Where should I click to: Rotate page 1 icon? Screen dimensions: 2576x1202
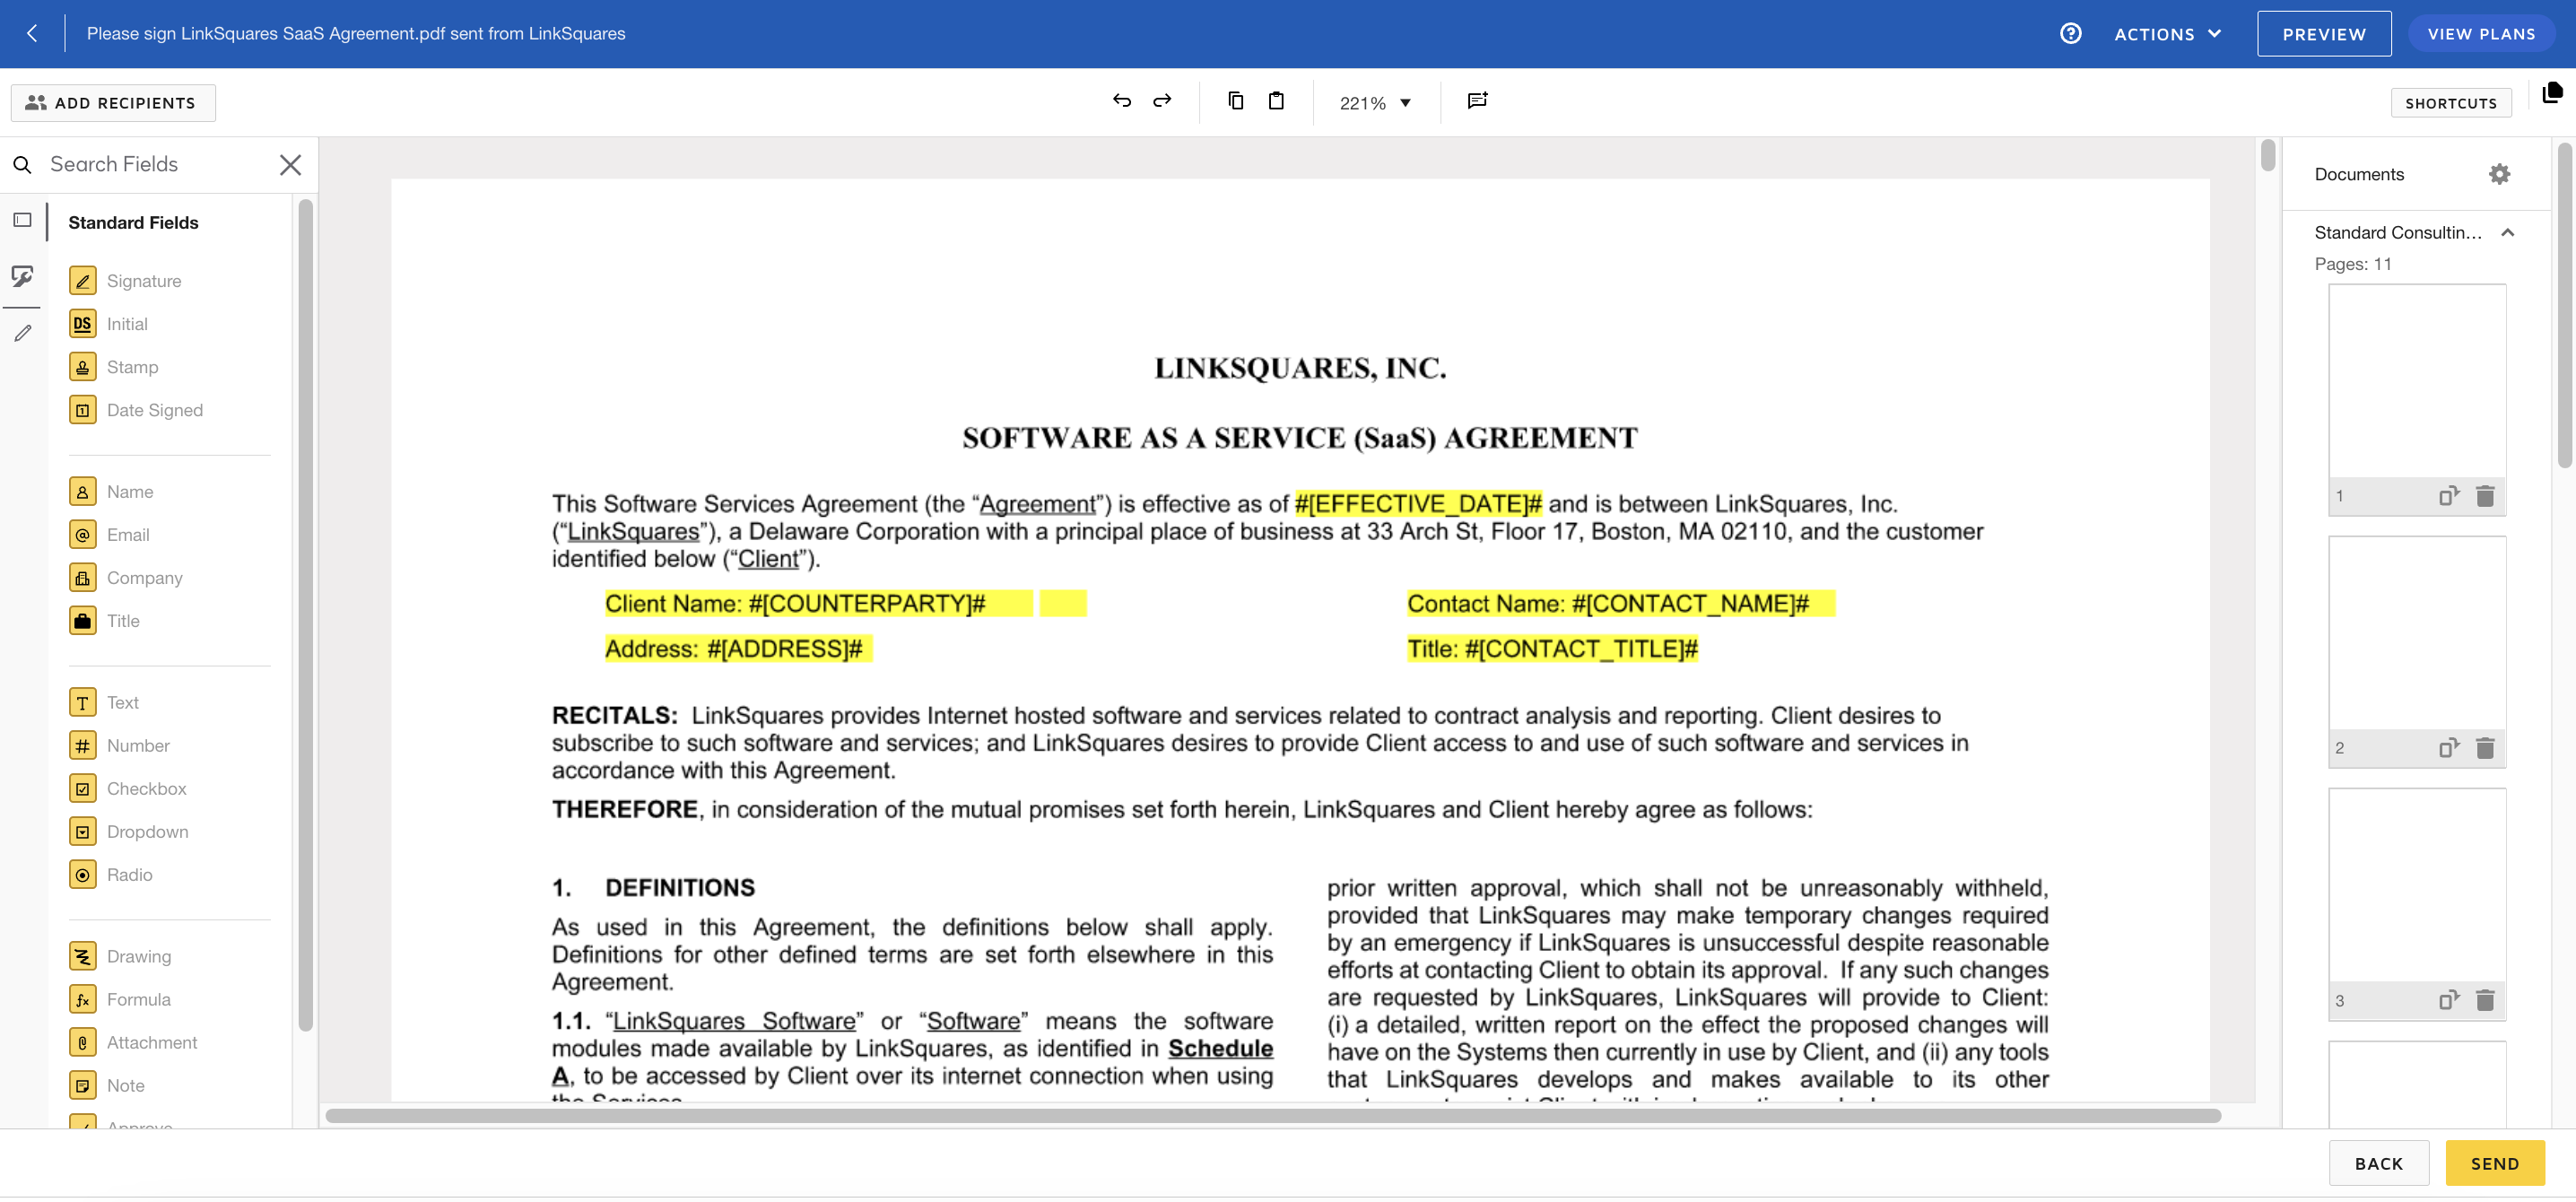click(x=2448, y=496)
